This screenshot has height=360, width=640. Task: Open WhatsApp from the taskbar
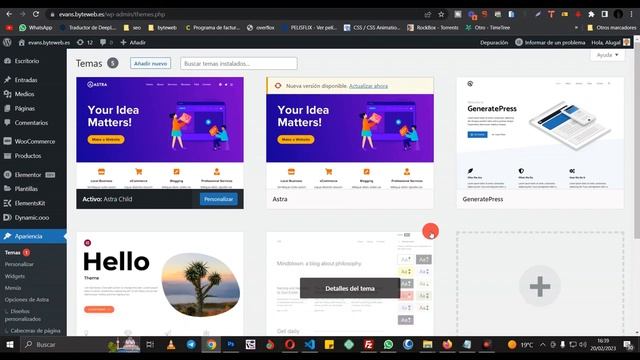click(388, 344)
